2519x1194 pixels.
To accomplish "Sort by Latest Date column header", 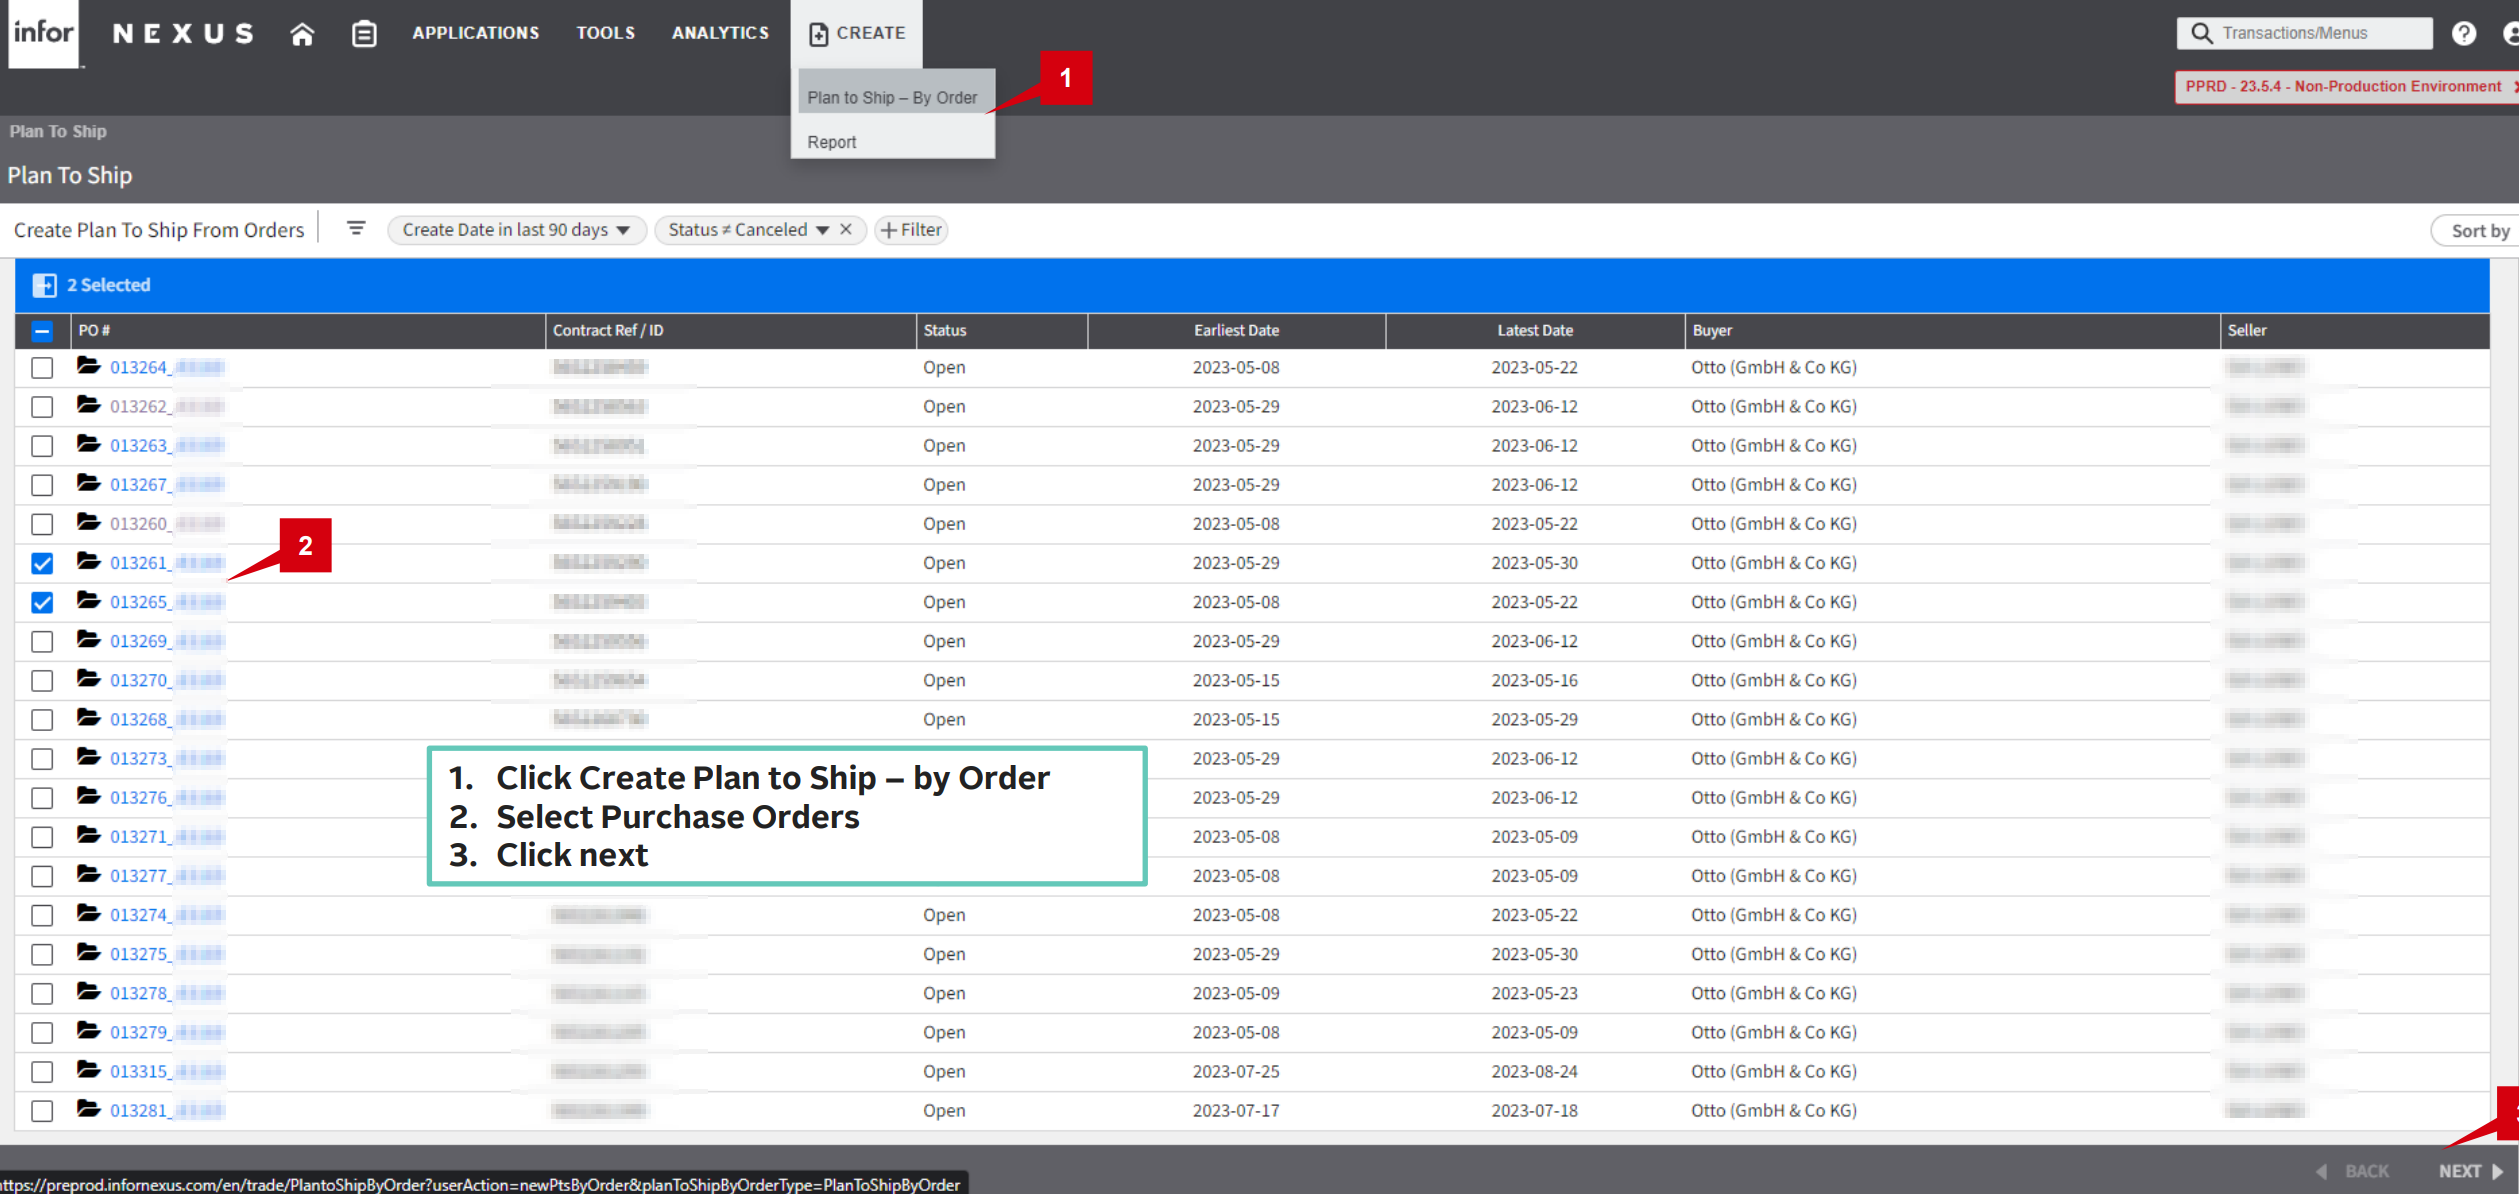I will [1535, 331].
